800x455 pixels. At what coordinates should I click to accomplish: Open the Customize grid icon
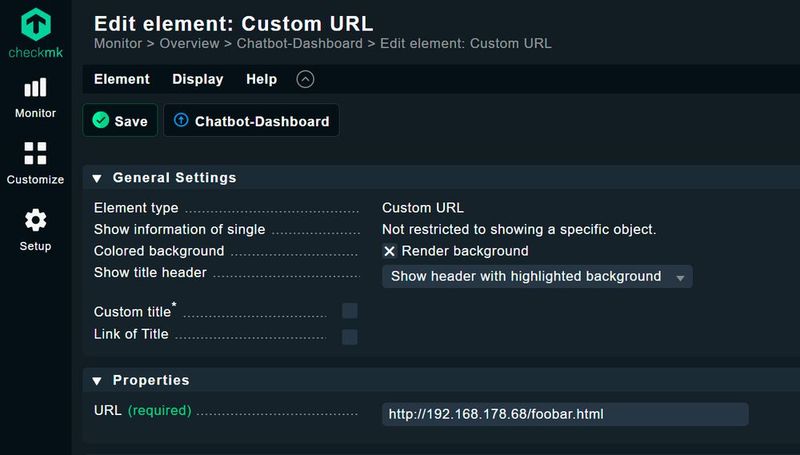(35, 153)
